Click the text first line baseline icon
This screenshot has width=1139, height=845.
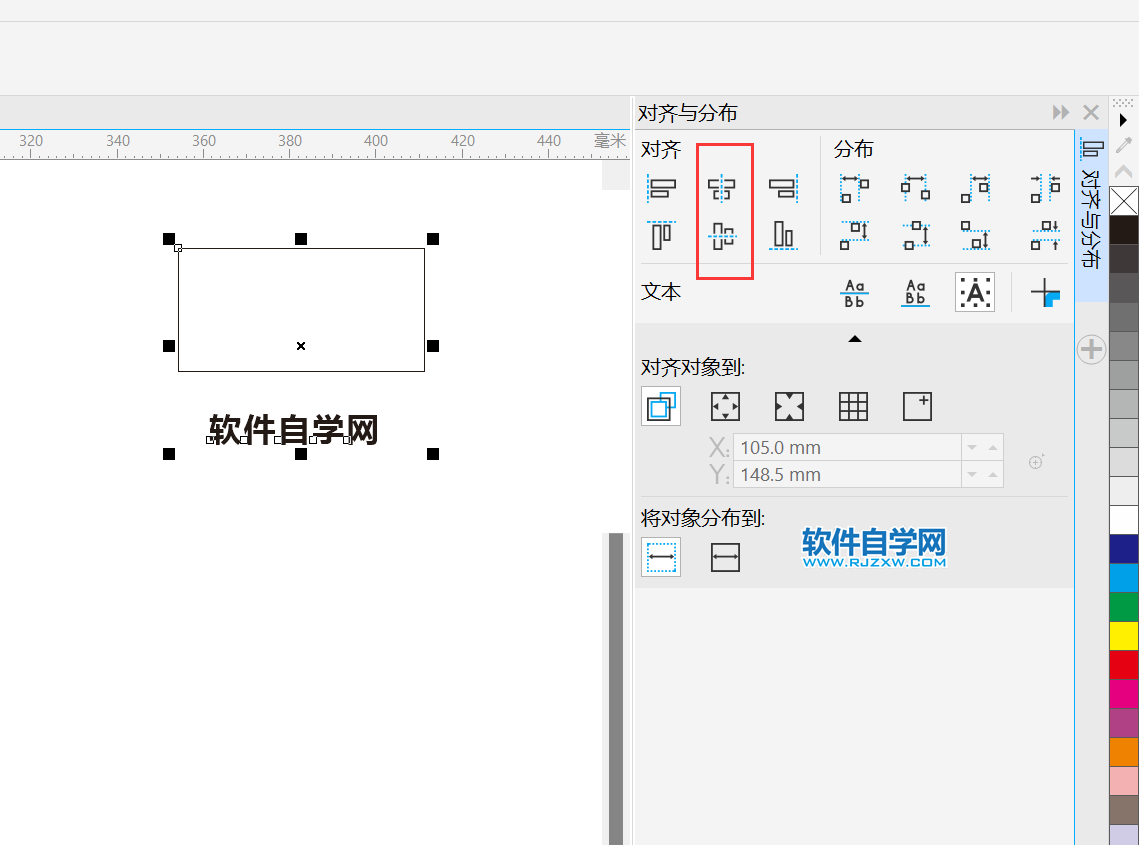[854, 292]
